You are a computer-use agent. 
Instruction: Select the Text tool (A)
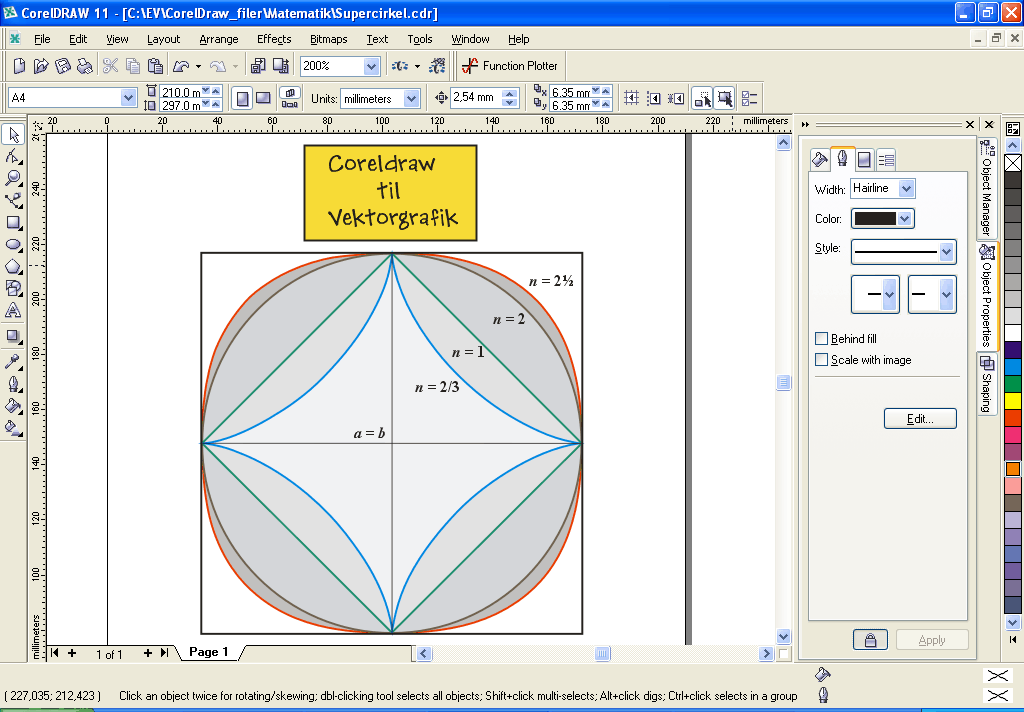click(13, 310)
